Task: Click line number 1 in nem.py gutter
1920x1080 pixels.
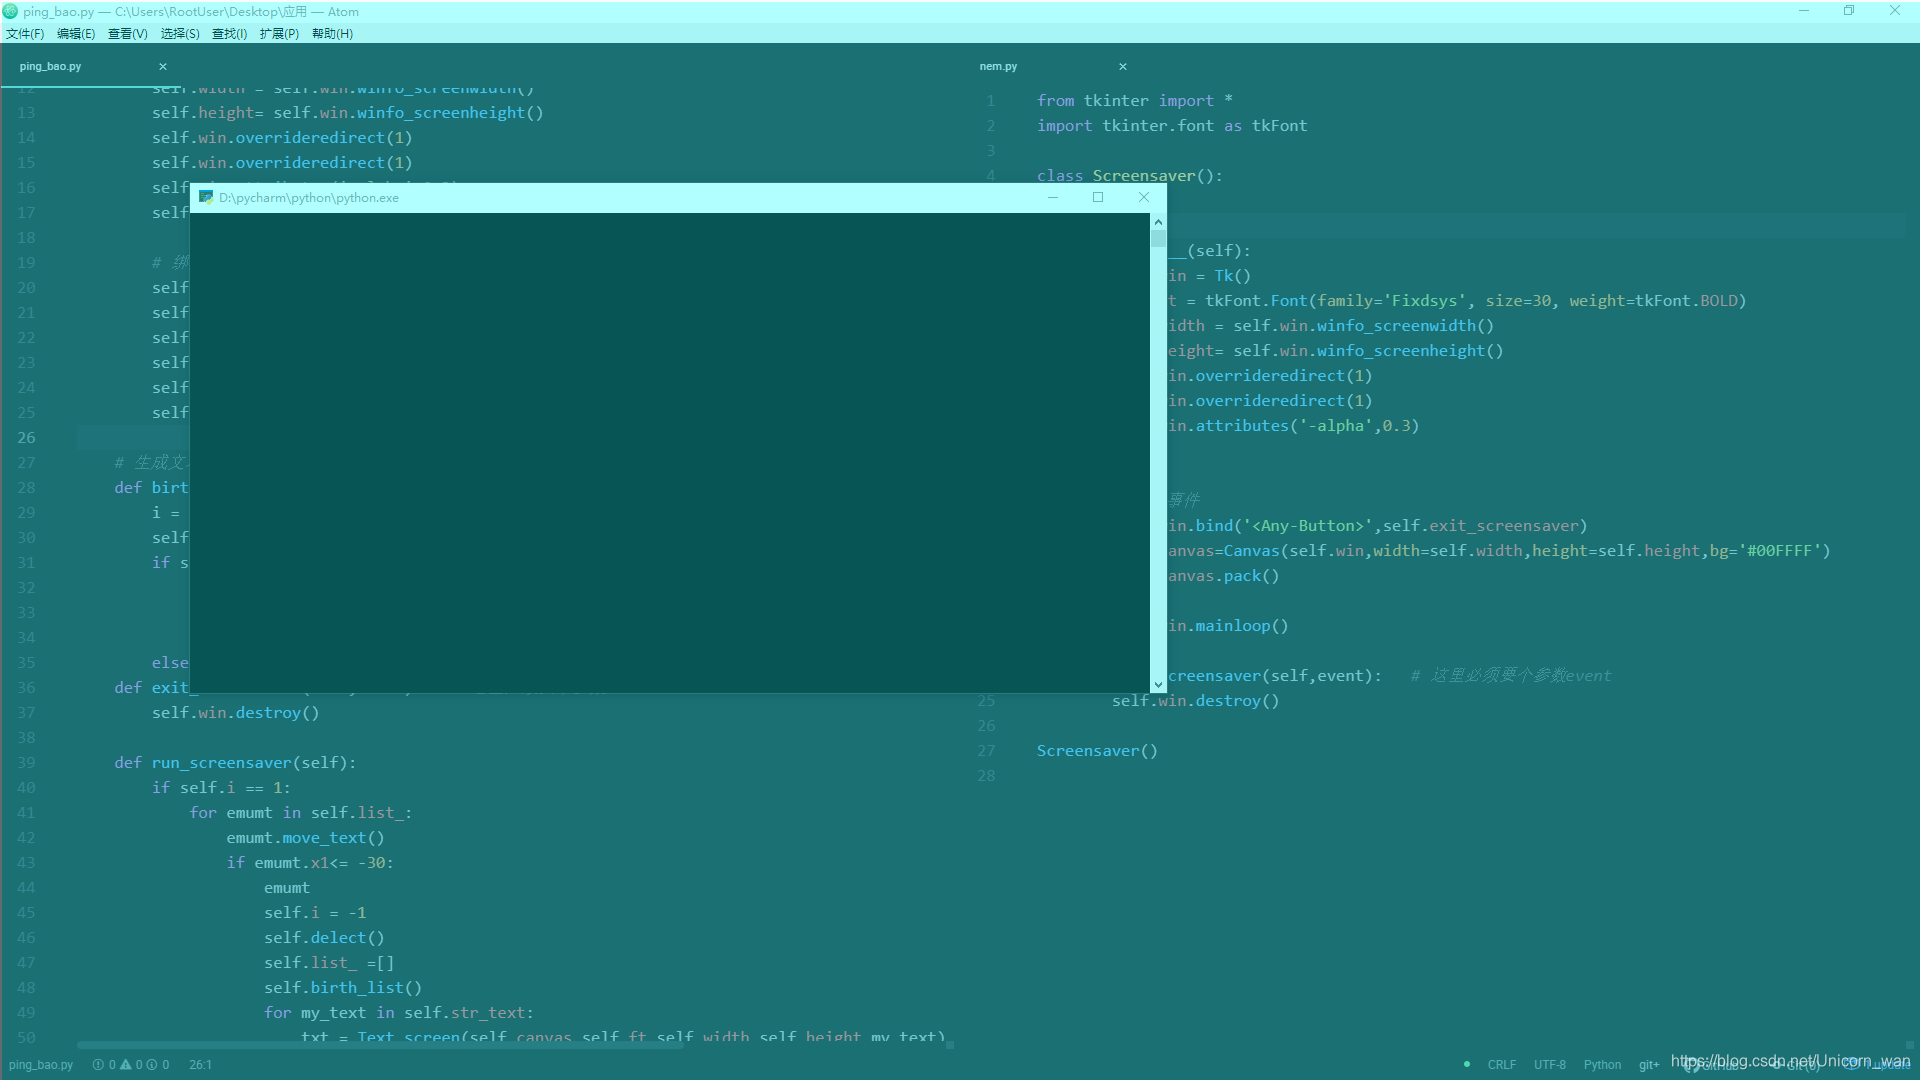Action: coord(990,101)
